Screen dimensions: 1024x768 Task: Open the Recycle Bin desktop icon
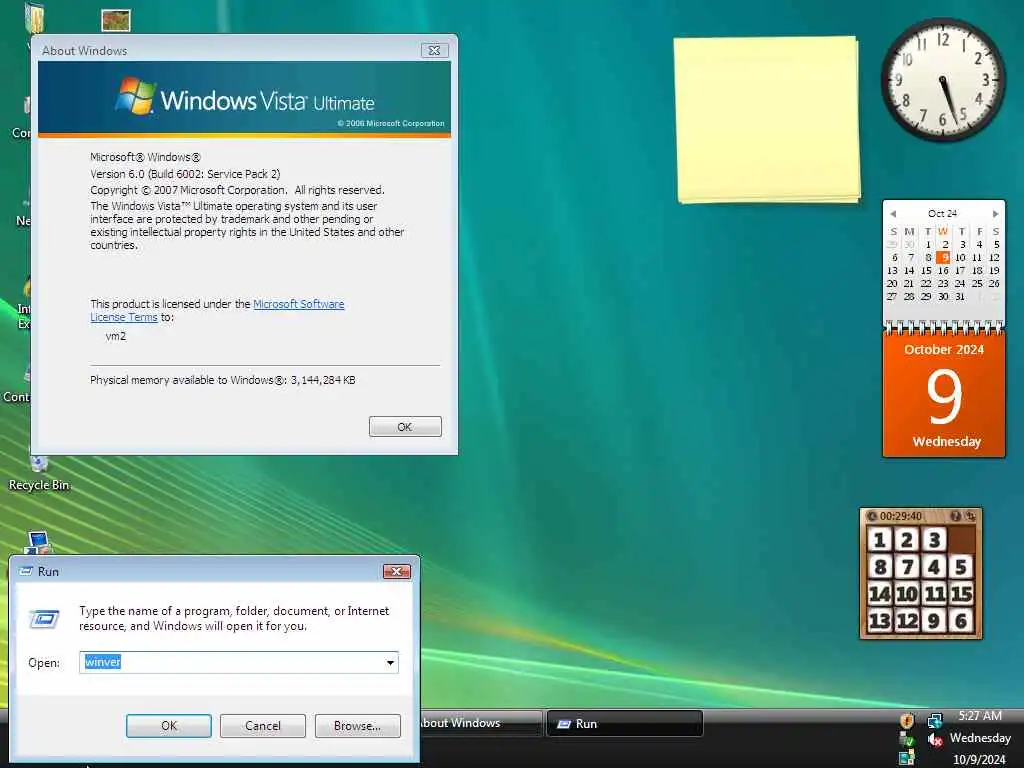coord(39,472)
